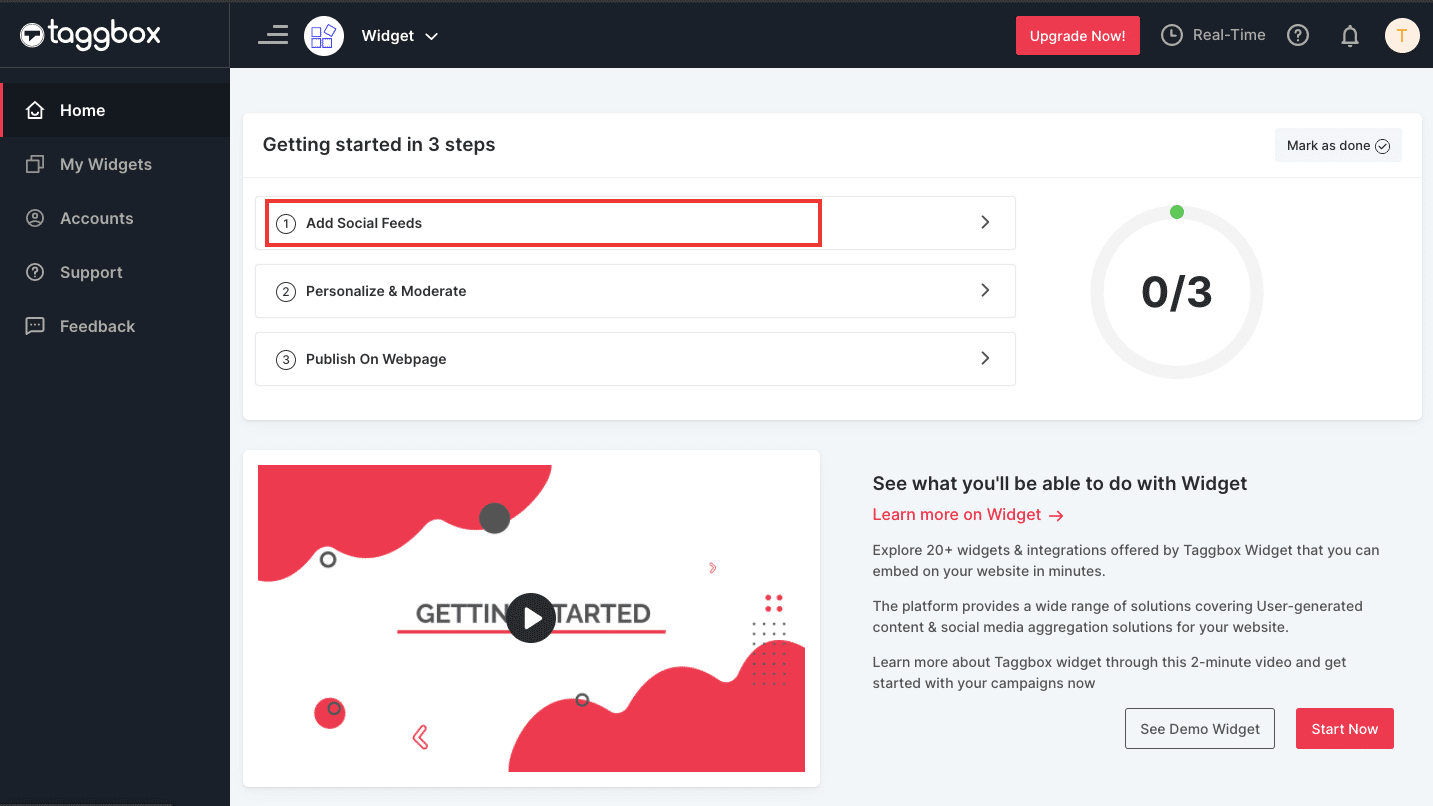Expand Publish On Webpage step
The height and width of the screenshot is (806, 1433).
635,359
